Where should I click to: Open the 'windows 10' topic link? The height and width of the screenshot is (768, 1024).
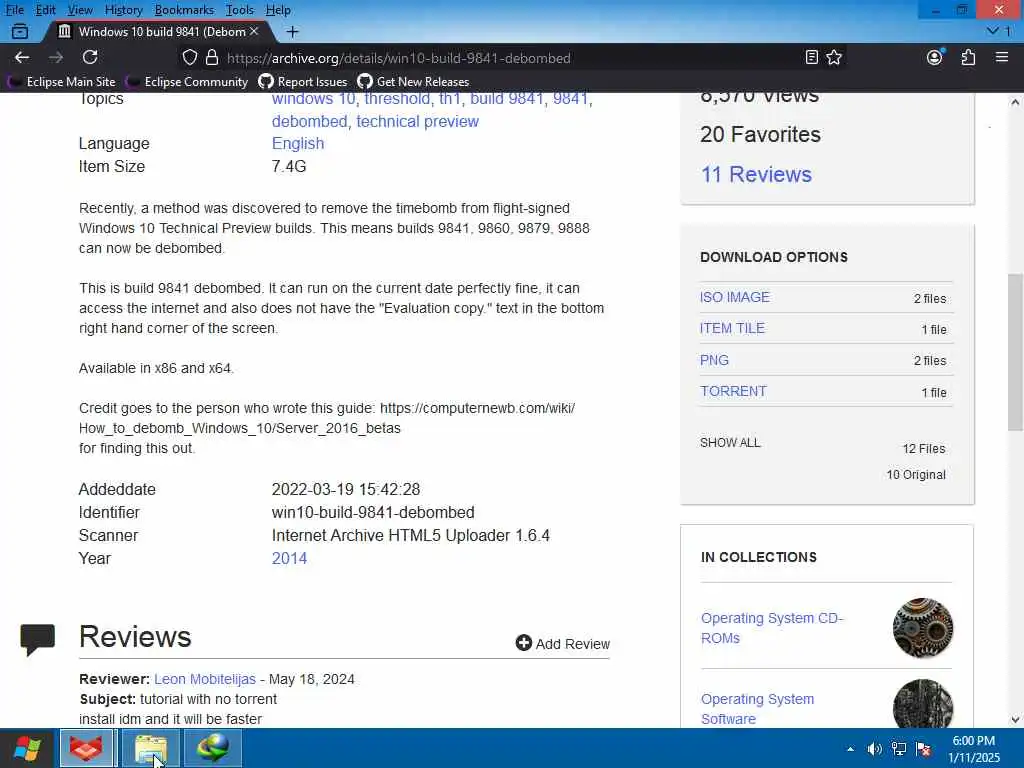coord(313,99)
